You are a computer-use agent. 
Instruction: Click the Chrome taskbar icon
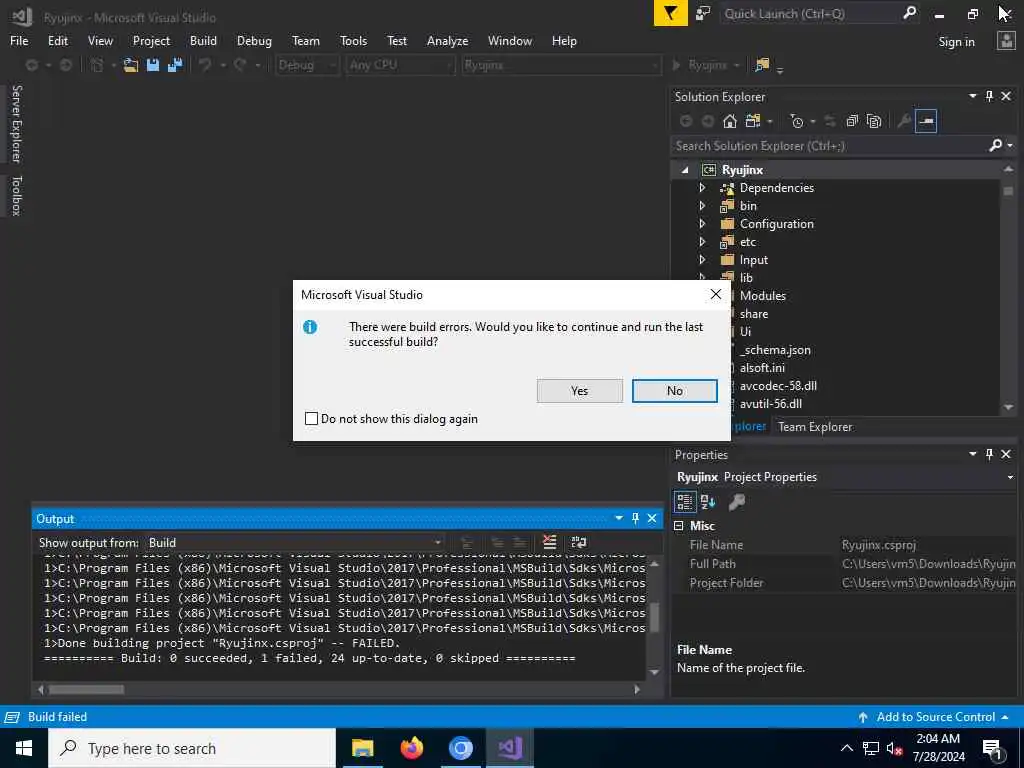coord(460,748)
